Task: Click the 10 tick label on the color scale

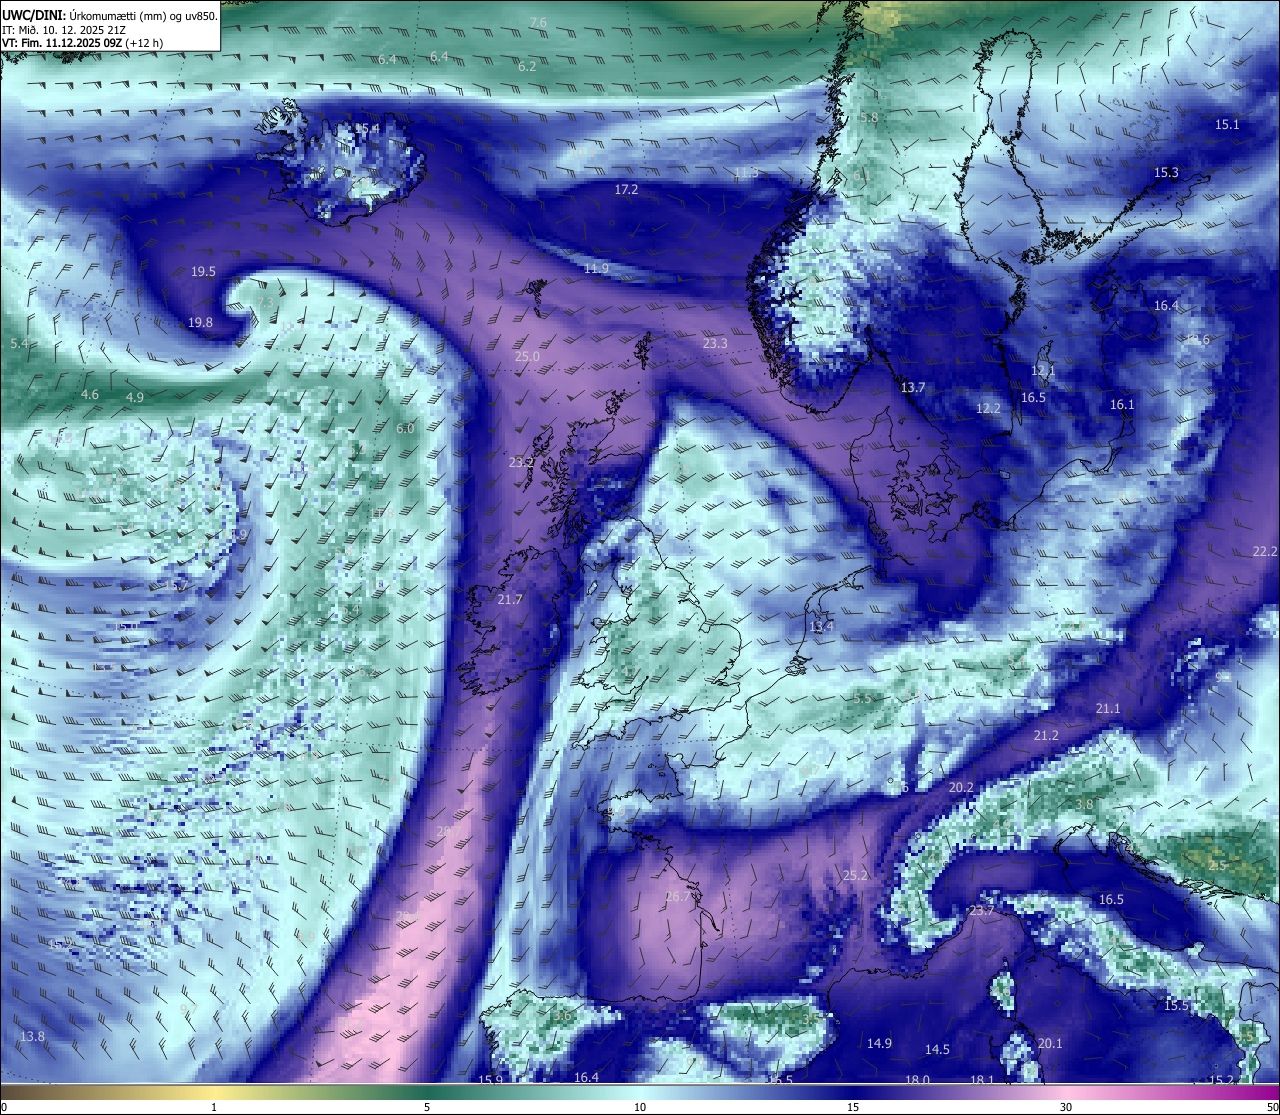Action: point(640,1107)
